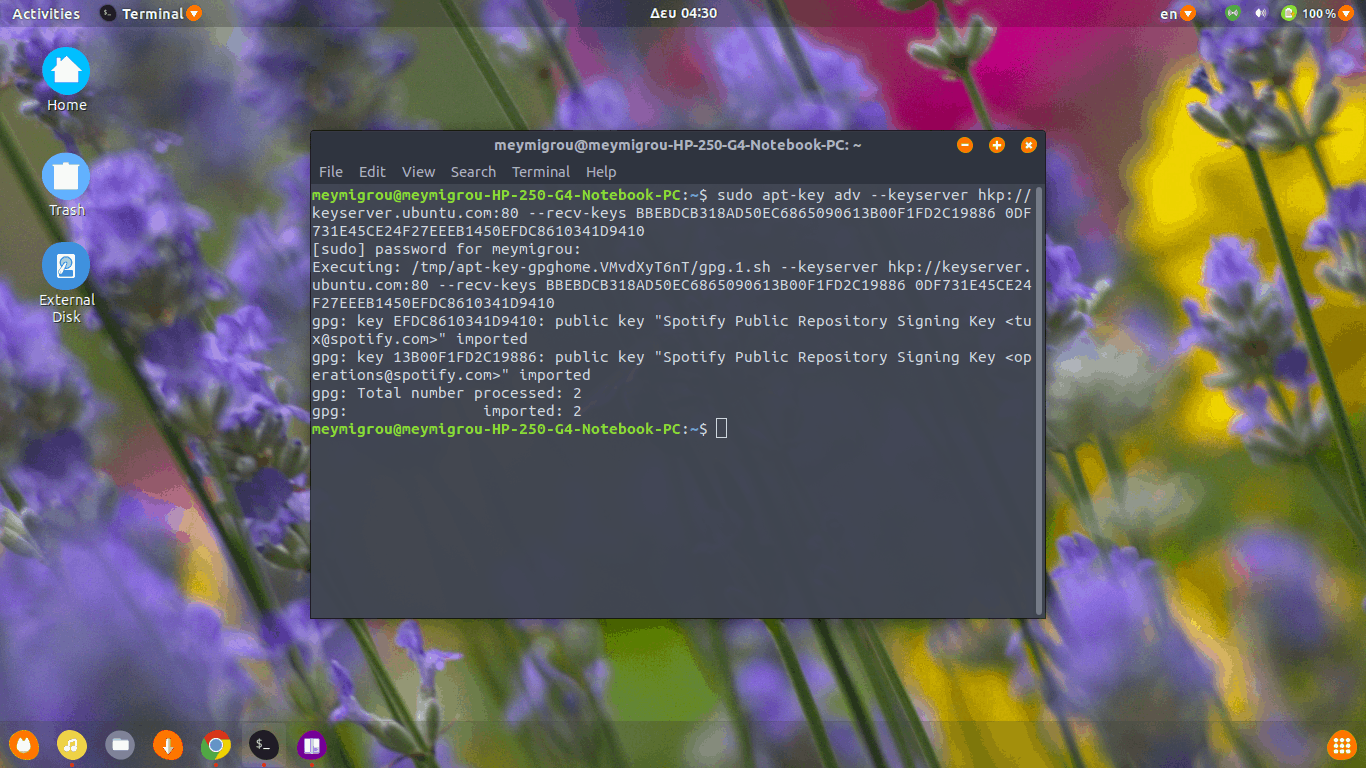Click the green network status icon
Viewport: 1366px width, 768px height.
(1233, 14)
